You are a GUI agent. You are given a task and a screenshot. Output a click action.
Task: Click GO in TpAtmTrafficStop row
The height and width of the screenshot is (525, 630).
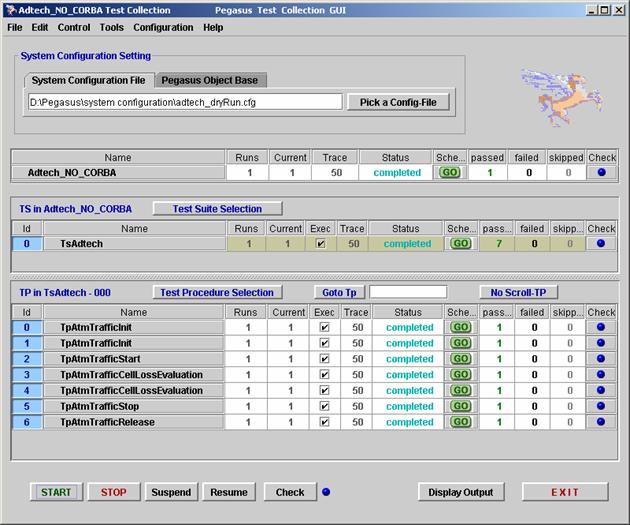460,406
